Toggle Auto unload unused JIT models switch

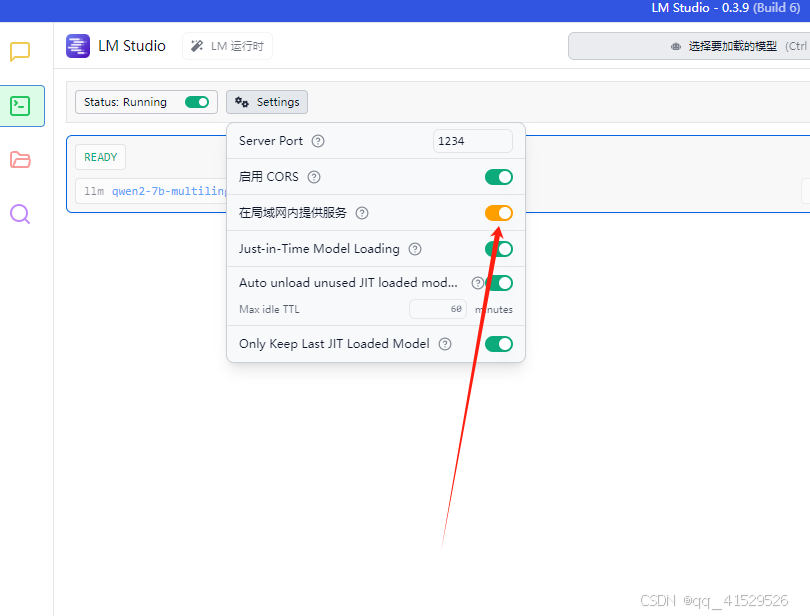(499, 283)
